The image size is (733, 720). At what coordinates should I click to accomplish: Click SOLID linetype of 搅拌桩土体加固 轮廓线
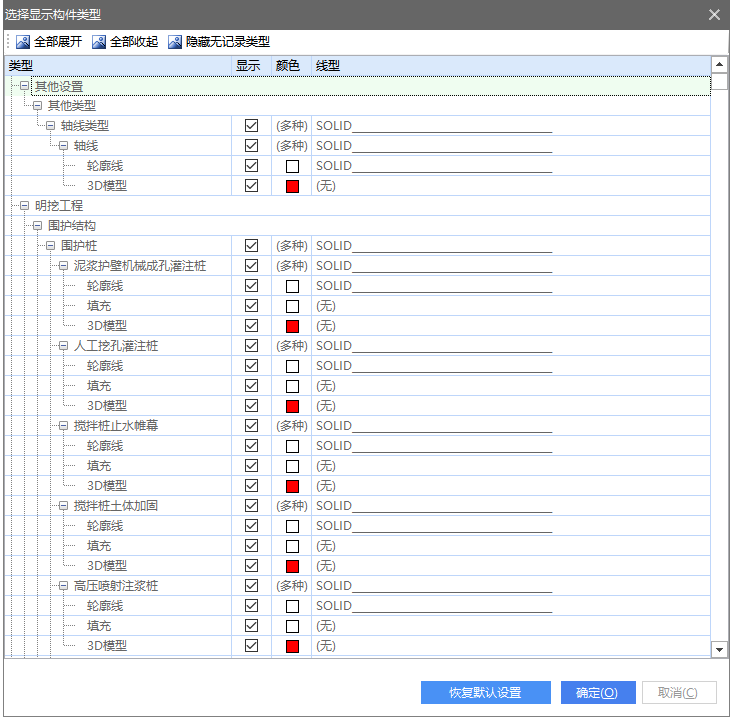pyautogui.click(x=334, y=526)
